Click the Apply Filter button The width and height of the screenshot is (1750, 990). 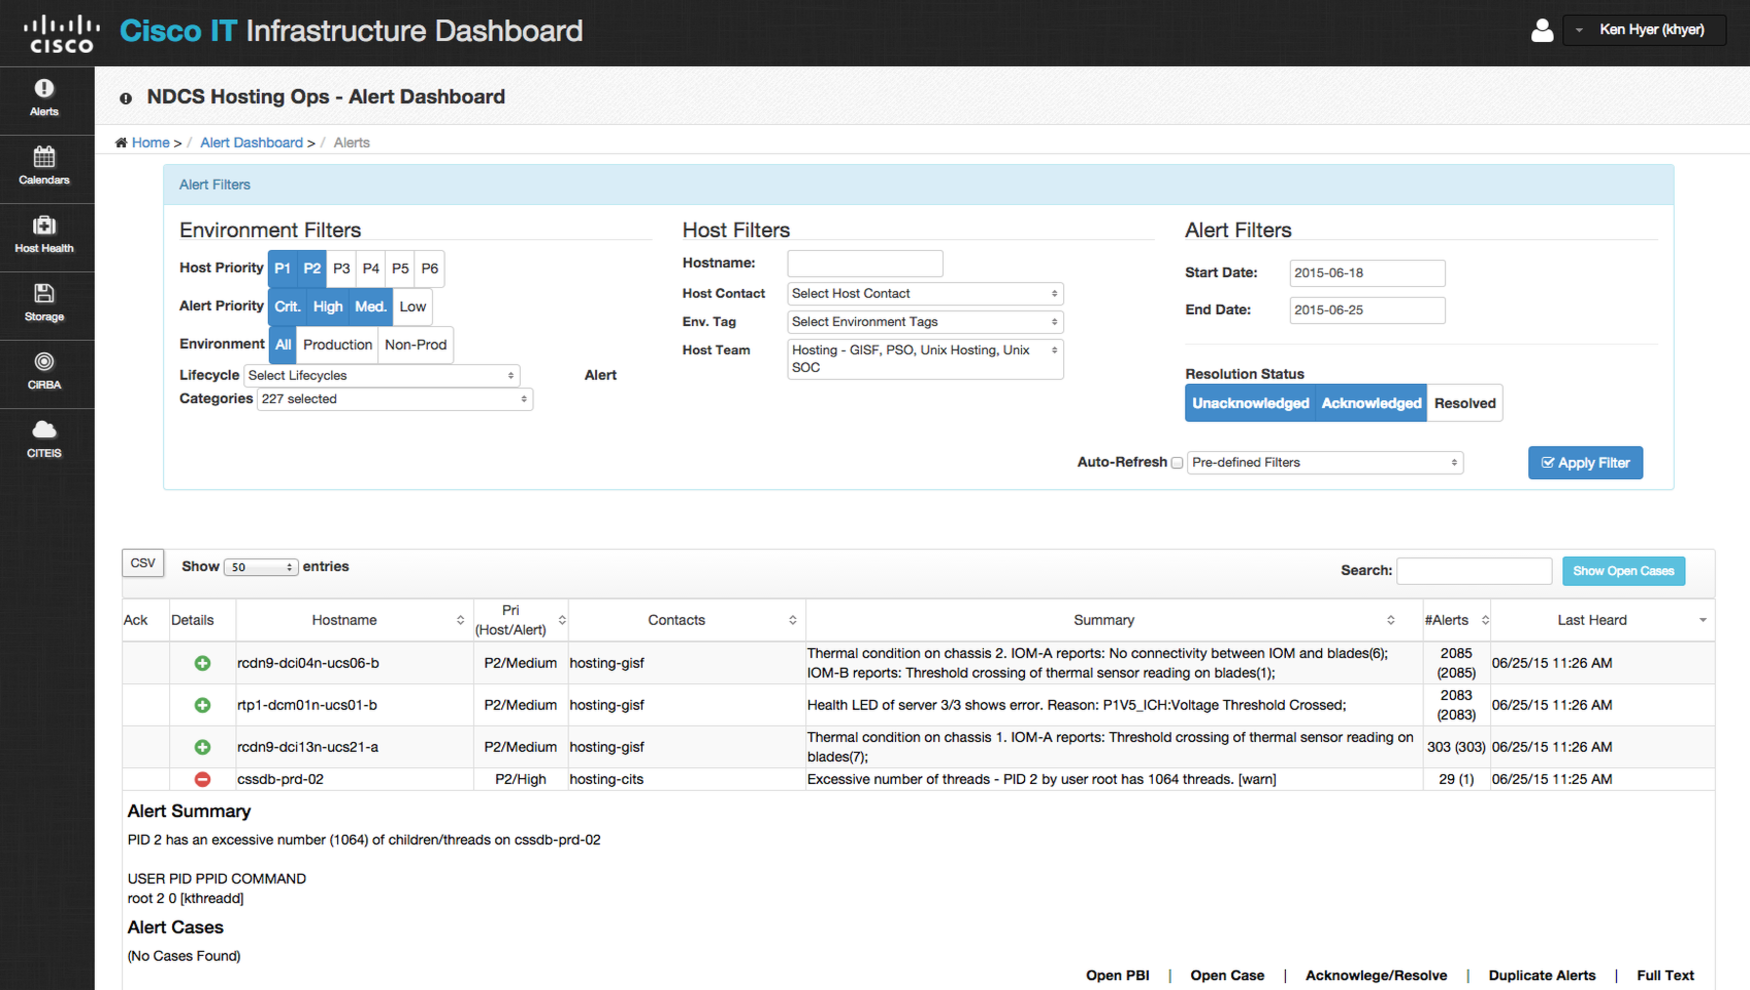(x=1585, y=463)
